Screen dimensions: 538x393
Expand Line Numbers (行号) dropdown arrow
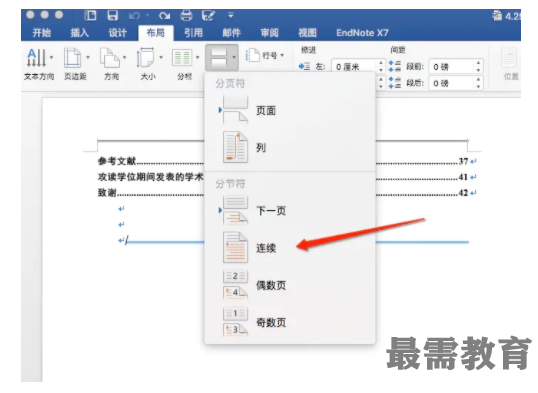(x=282, y=55)
